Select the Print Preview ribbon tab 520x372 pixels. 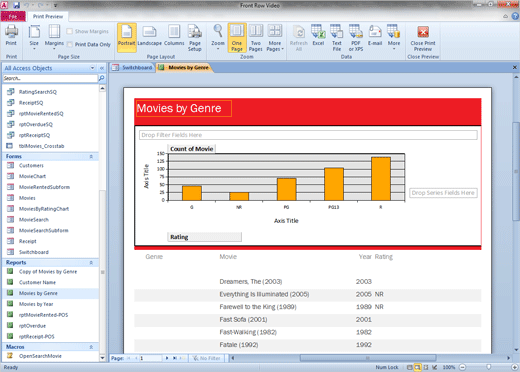[48, 16]
